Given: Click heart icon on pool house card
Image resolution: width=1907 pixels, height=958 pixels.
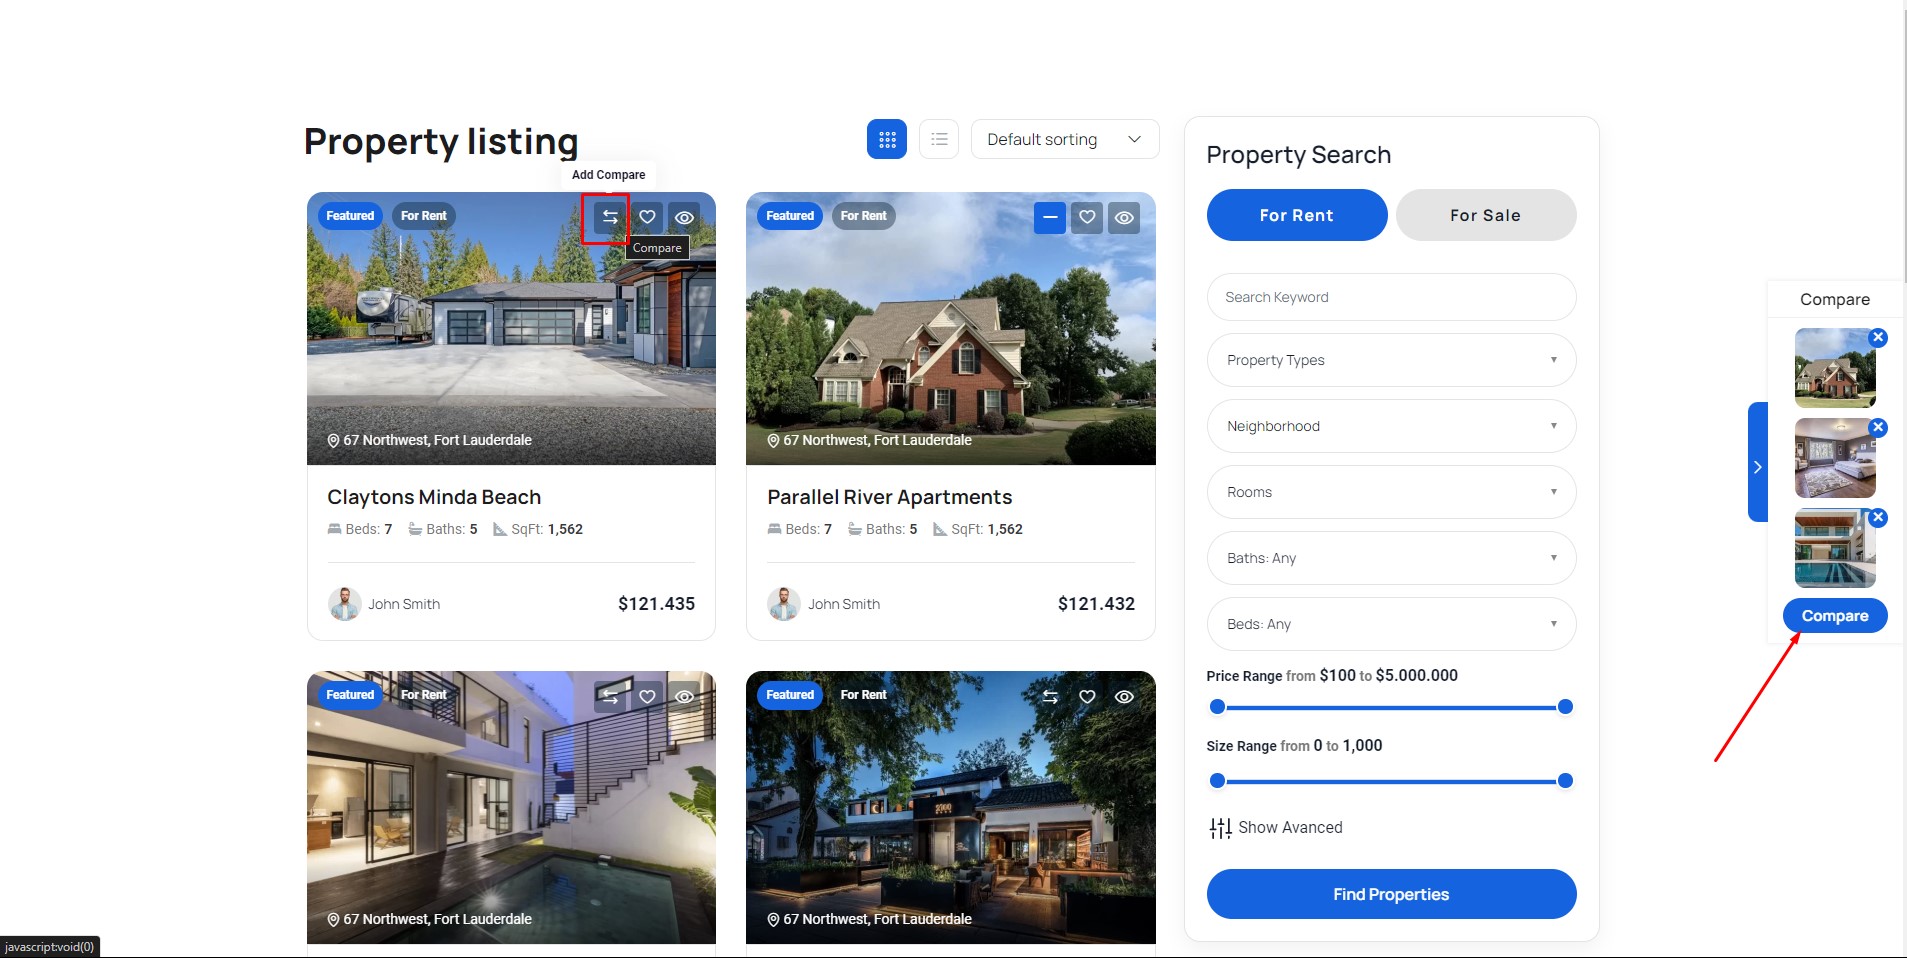Looking at the screenshot, I should [x=647, y=696].
